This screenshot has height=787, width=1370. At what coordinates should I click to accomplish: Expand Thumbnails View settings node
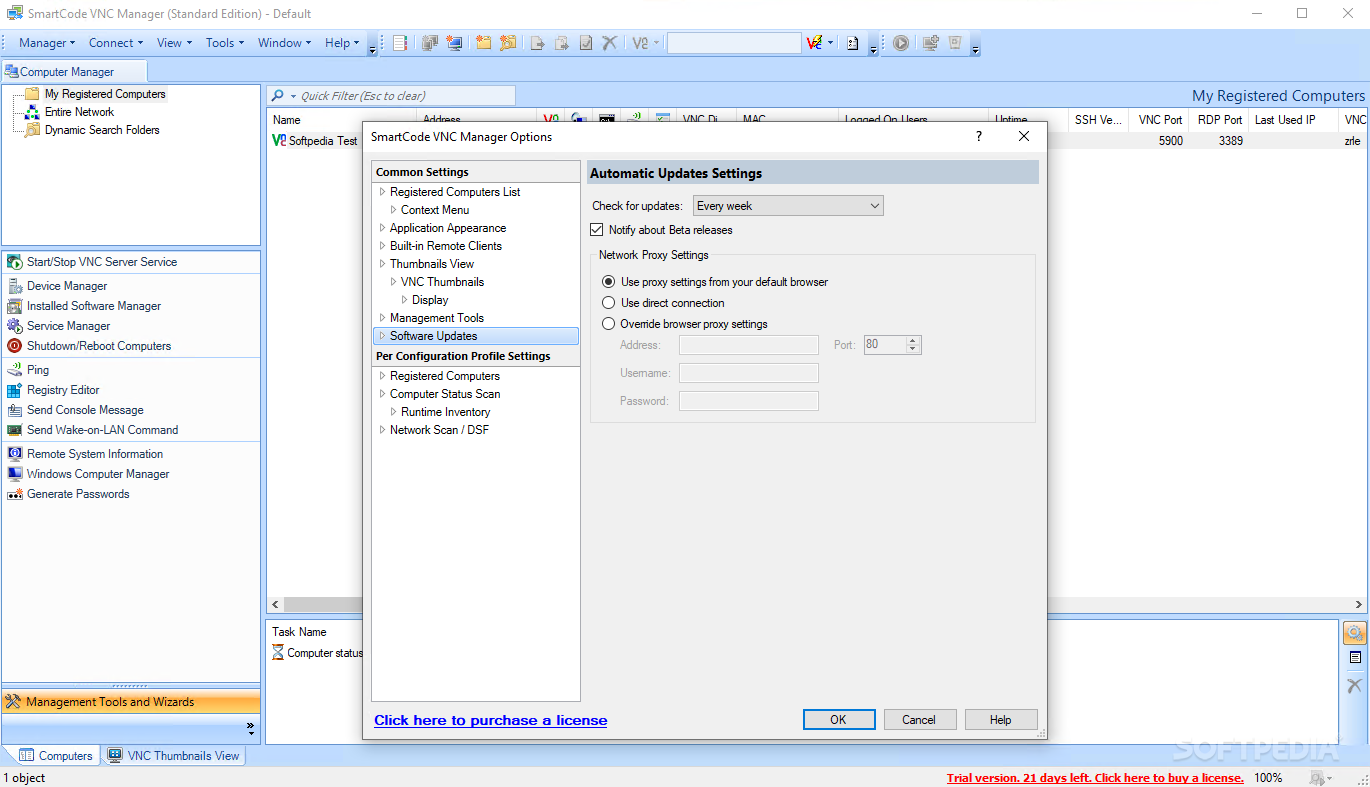(382, 264)
